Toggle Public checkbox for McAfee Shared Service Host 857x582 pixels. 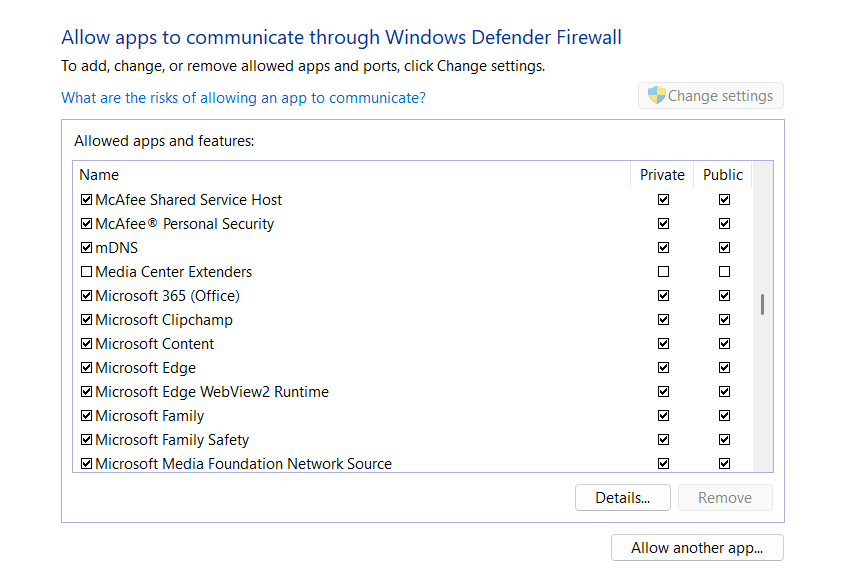724,199
